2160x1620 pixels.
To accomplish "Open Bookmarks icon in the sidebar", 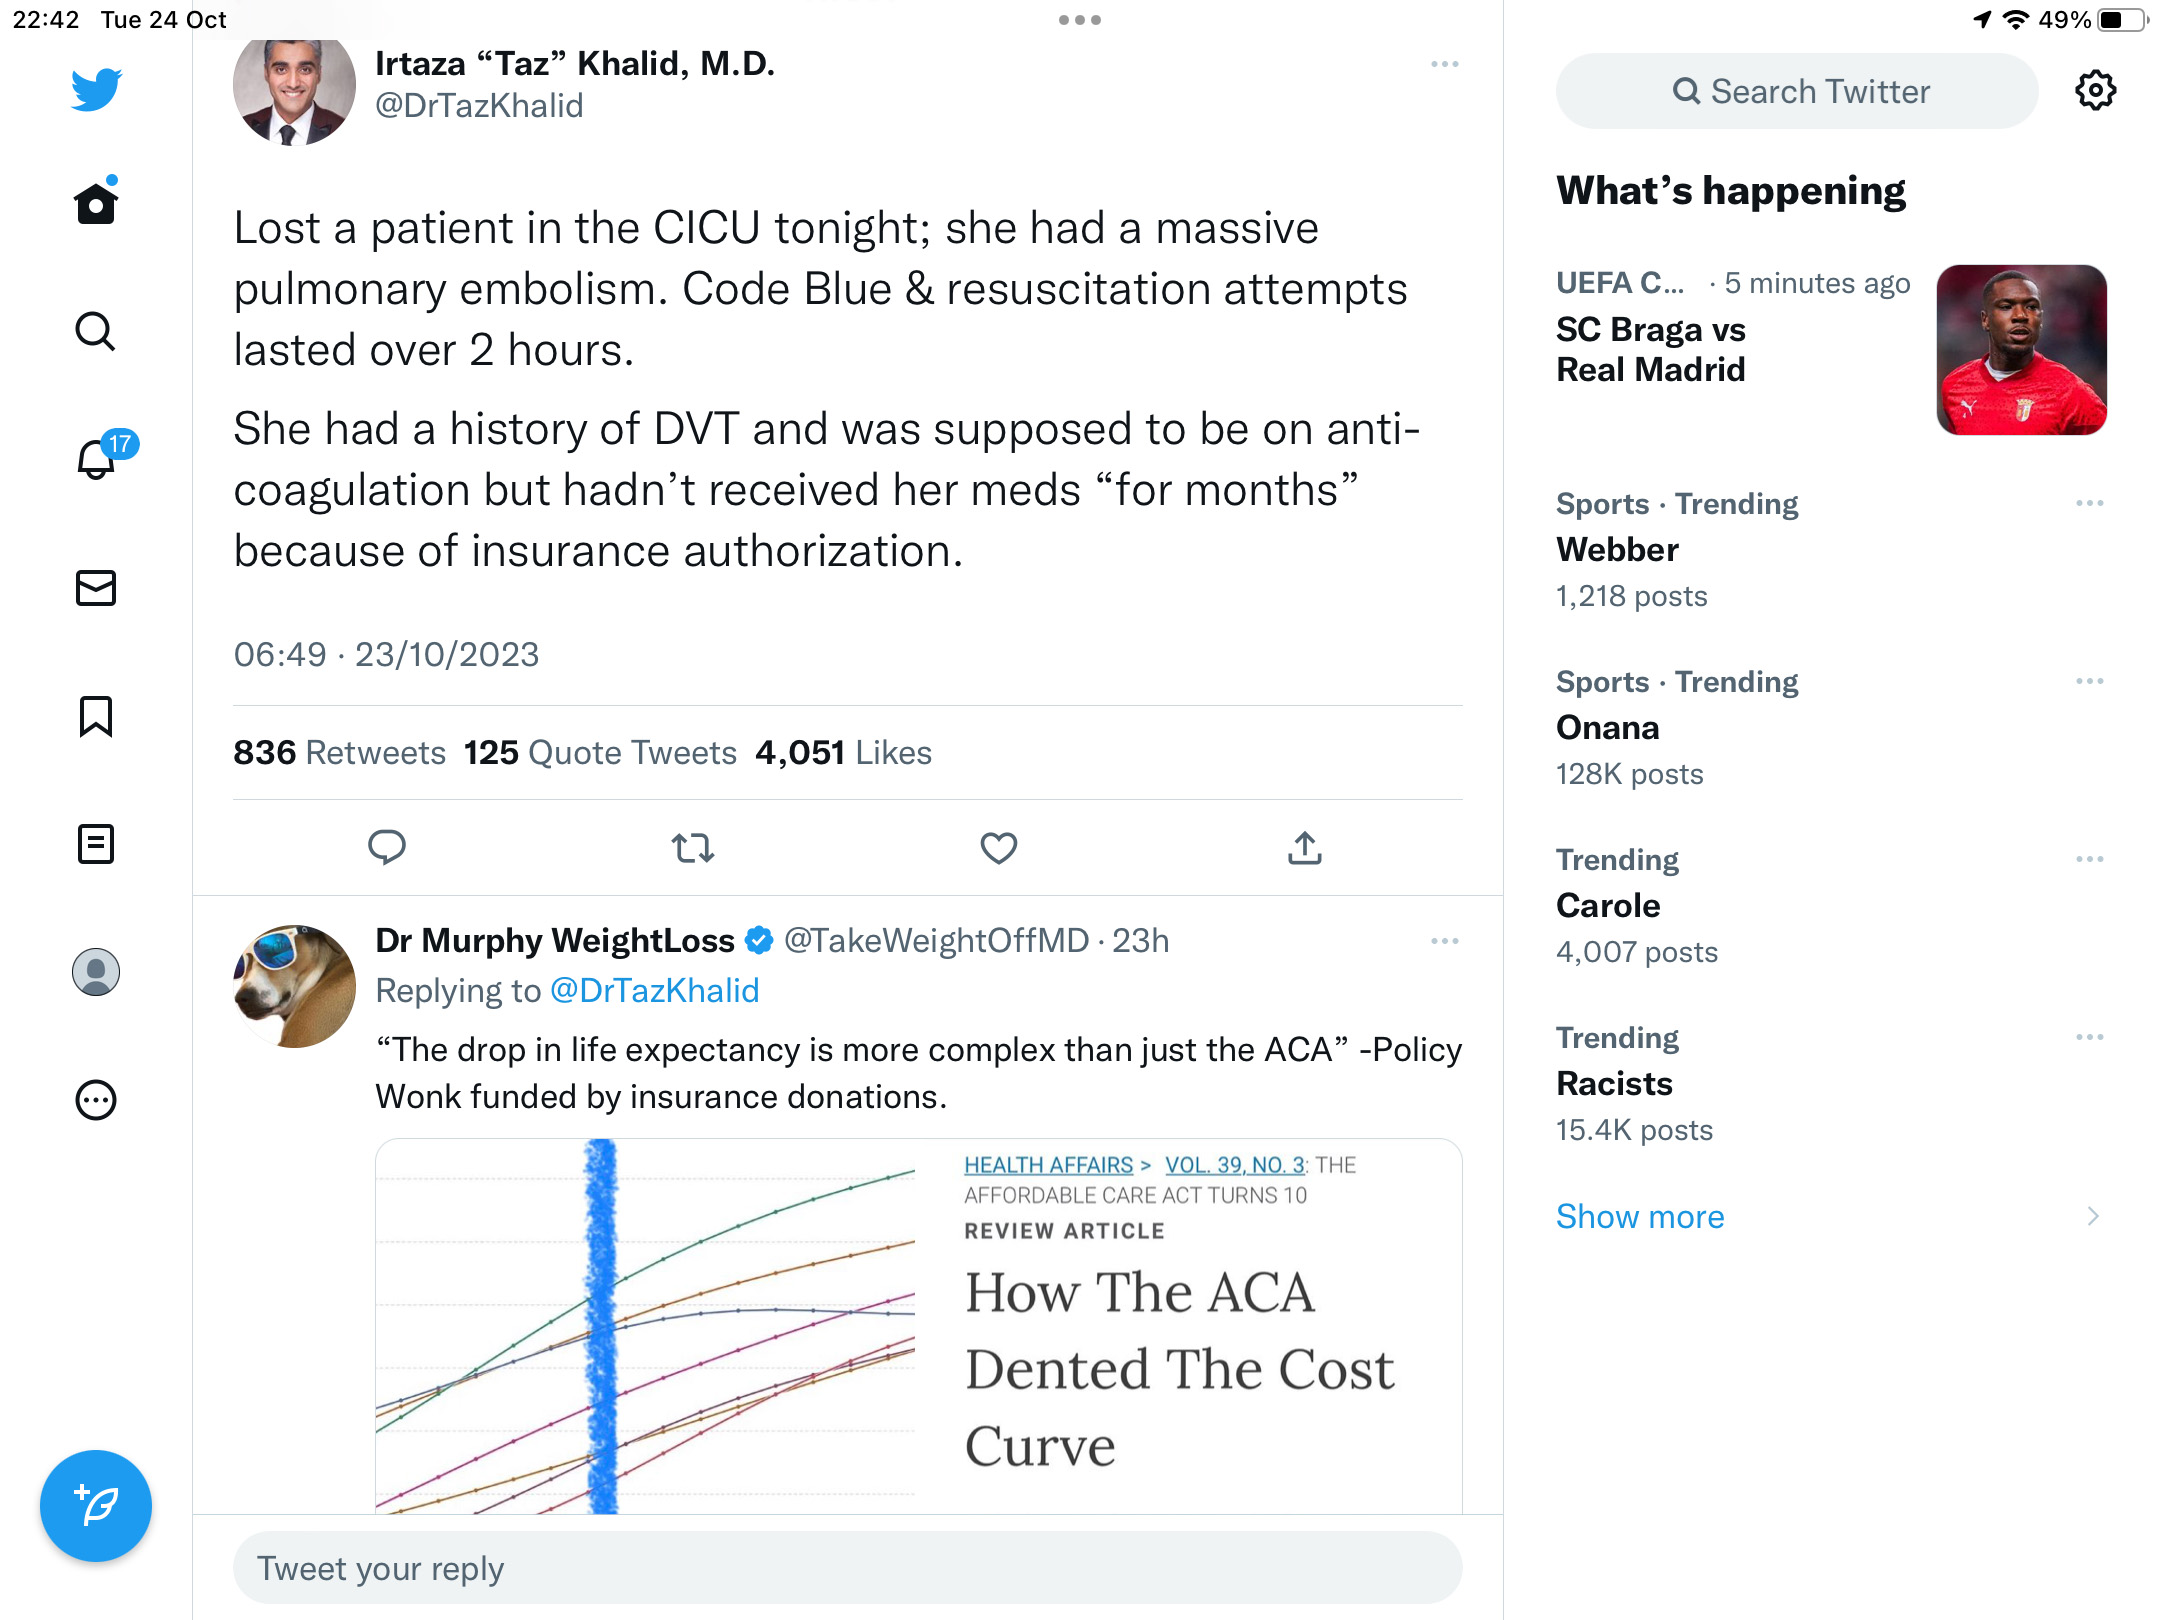I will click(96, 716).
